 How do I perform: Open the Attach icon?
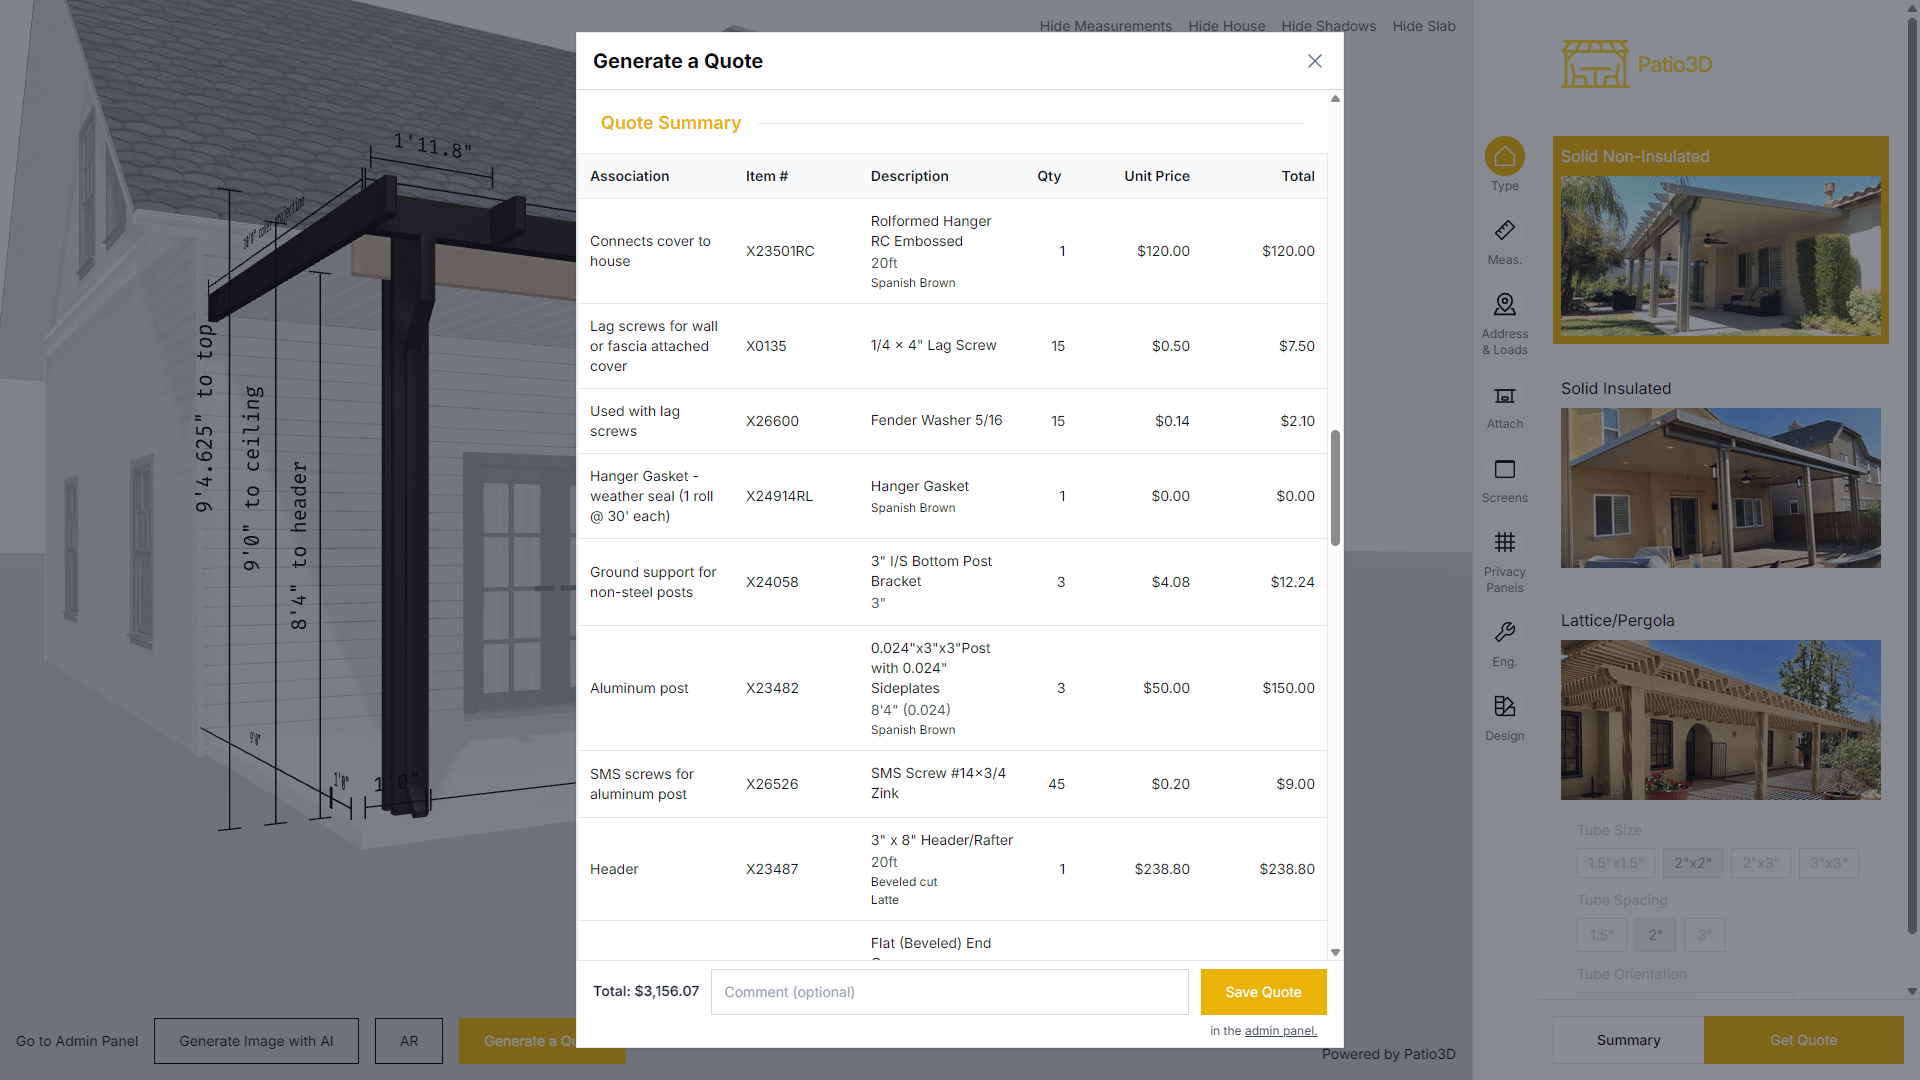click(x=1504, y=397)
